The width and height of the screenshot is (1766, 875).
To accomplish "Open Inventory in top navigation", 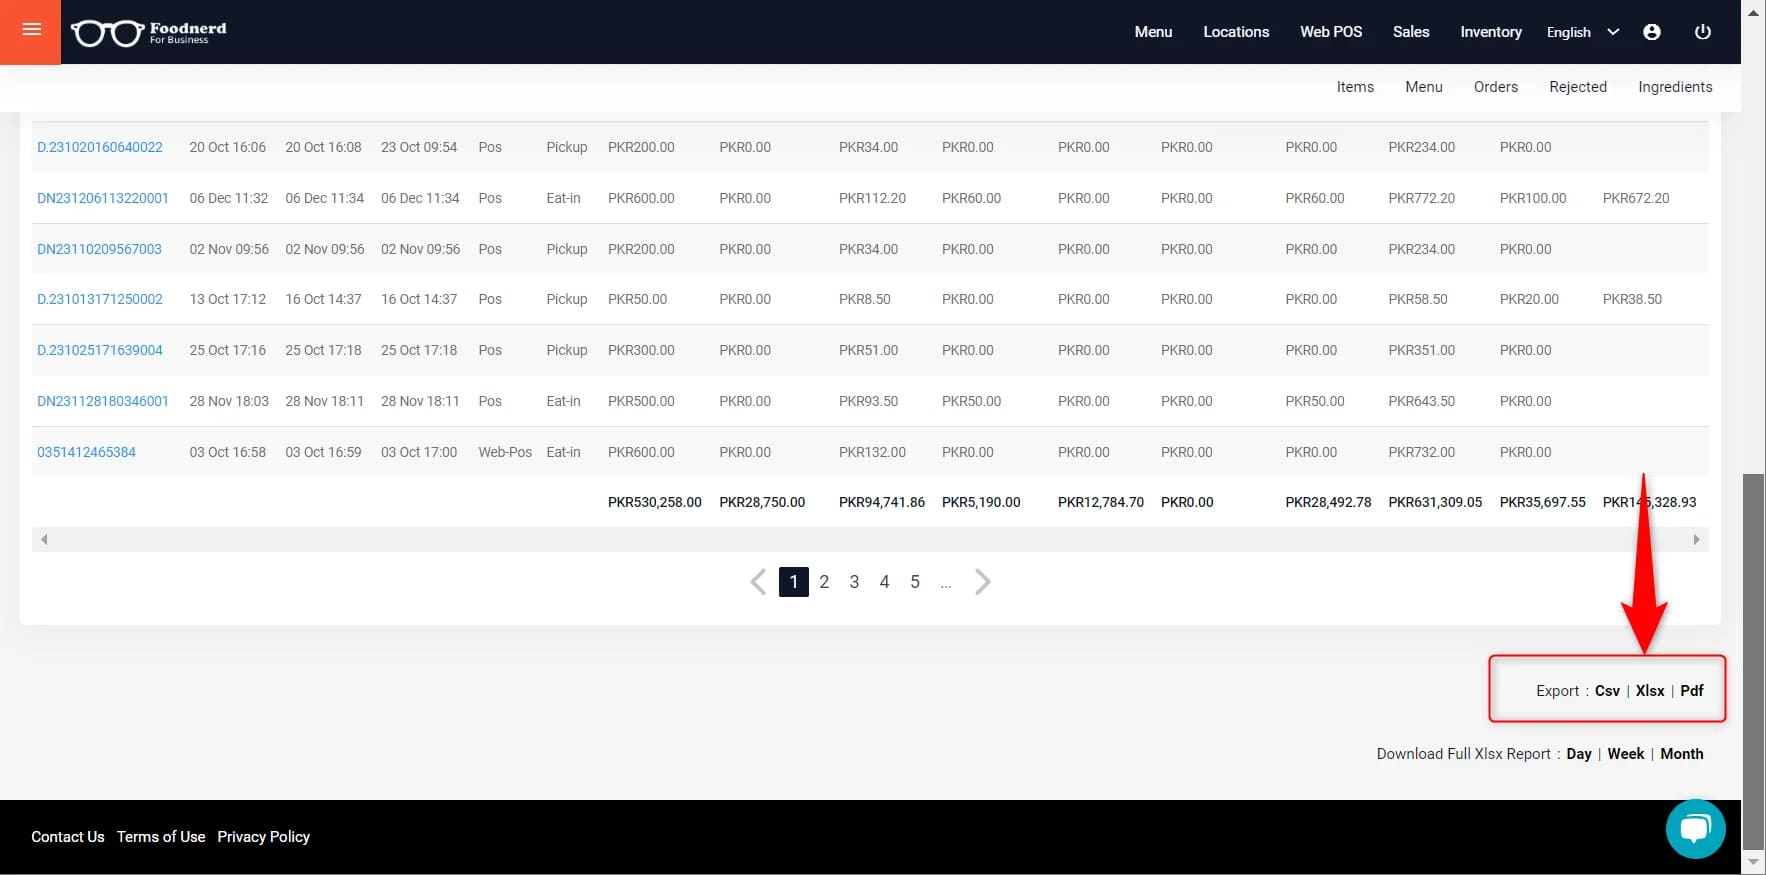I will 1491,32.
